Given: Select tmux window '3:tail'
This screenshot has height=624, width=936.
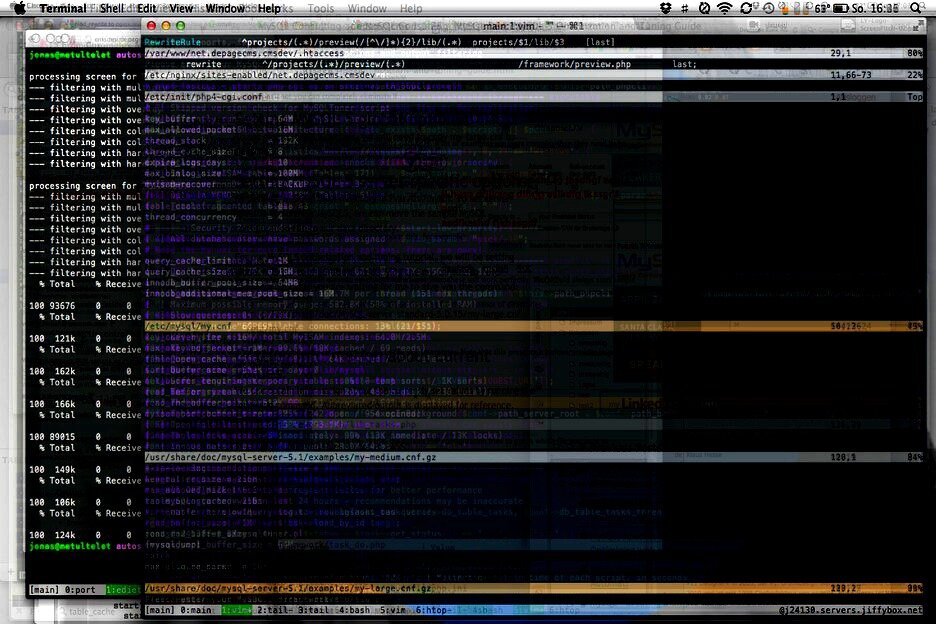Looking at the screenshot, I should pyautogui.click(x=315, y=610).
